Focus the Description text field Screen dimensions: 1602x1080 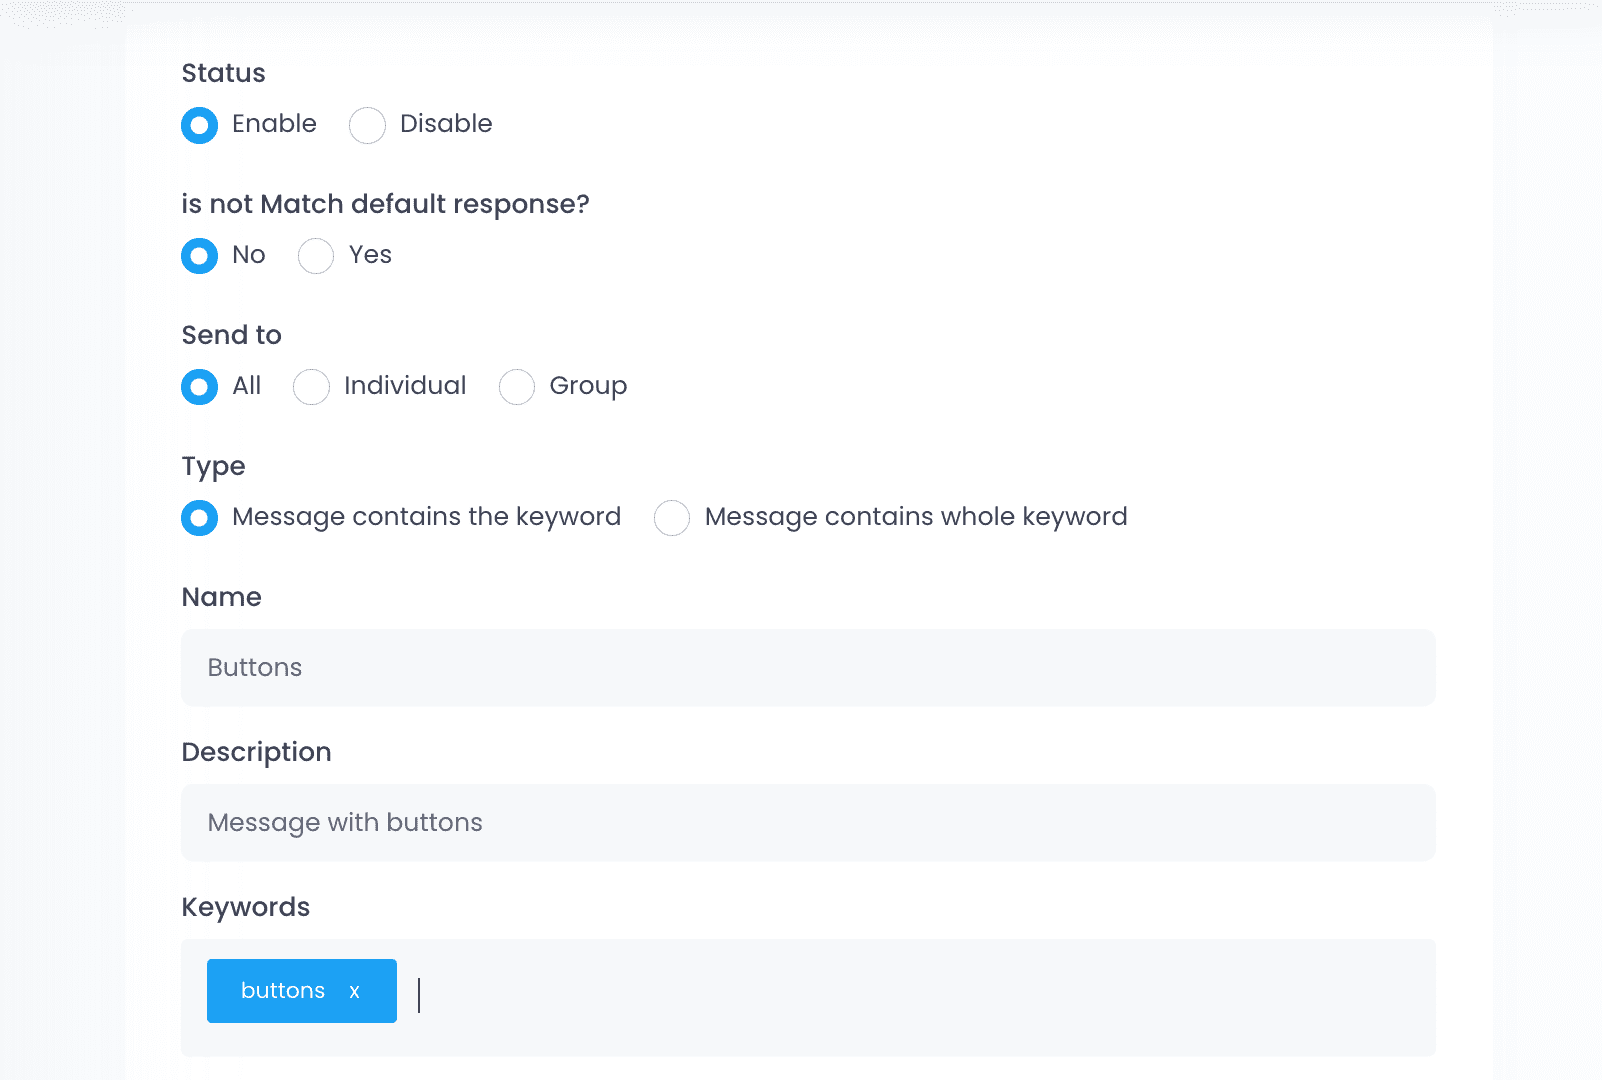(x=808, y=823)
